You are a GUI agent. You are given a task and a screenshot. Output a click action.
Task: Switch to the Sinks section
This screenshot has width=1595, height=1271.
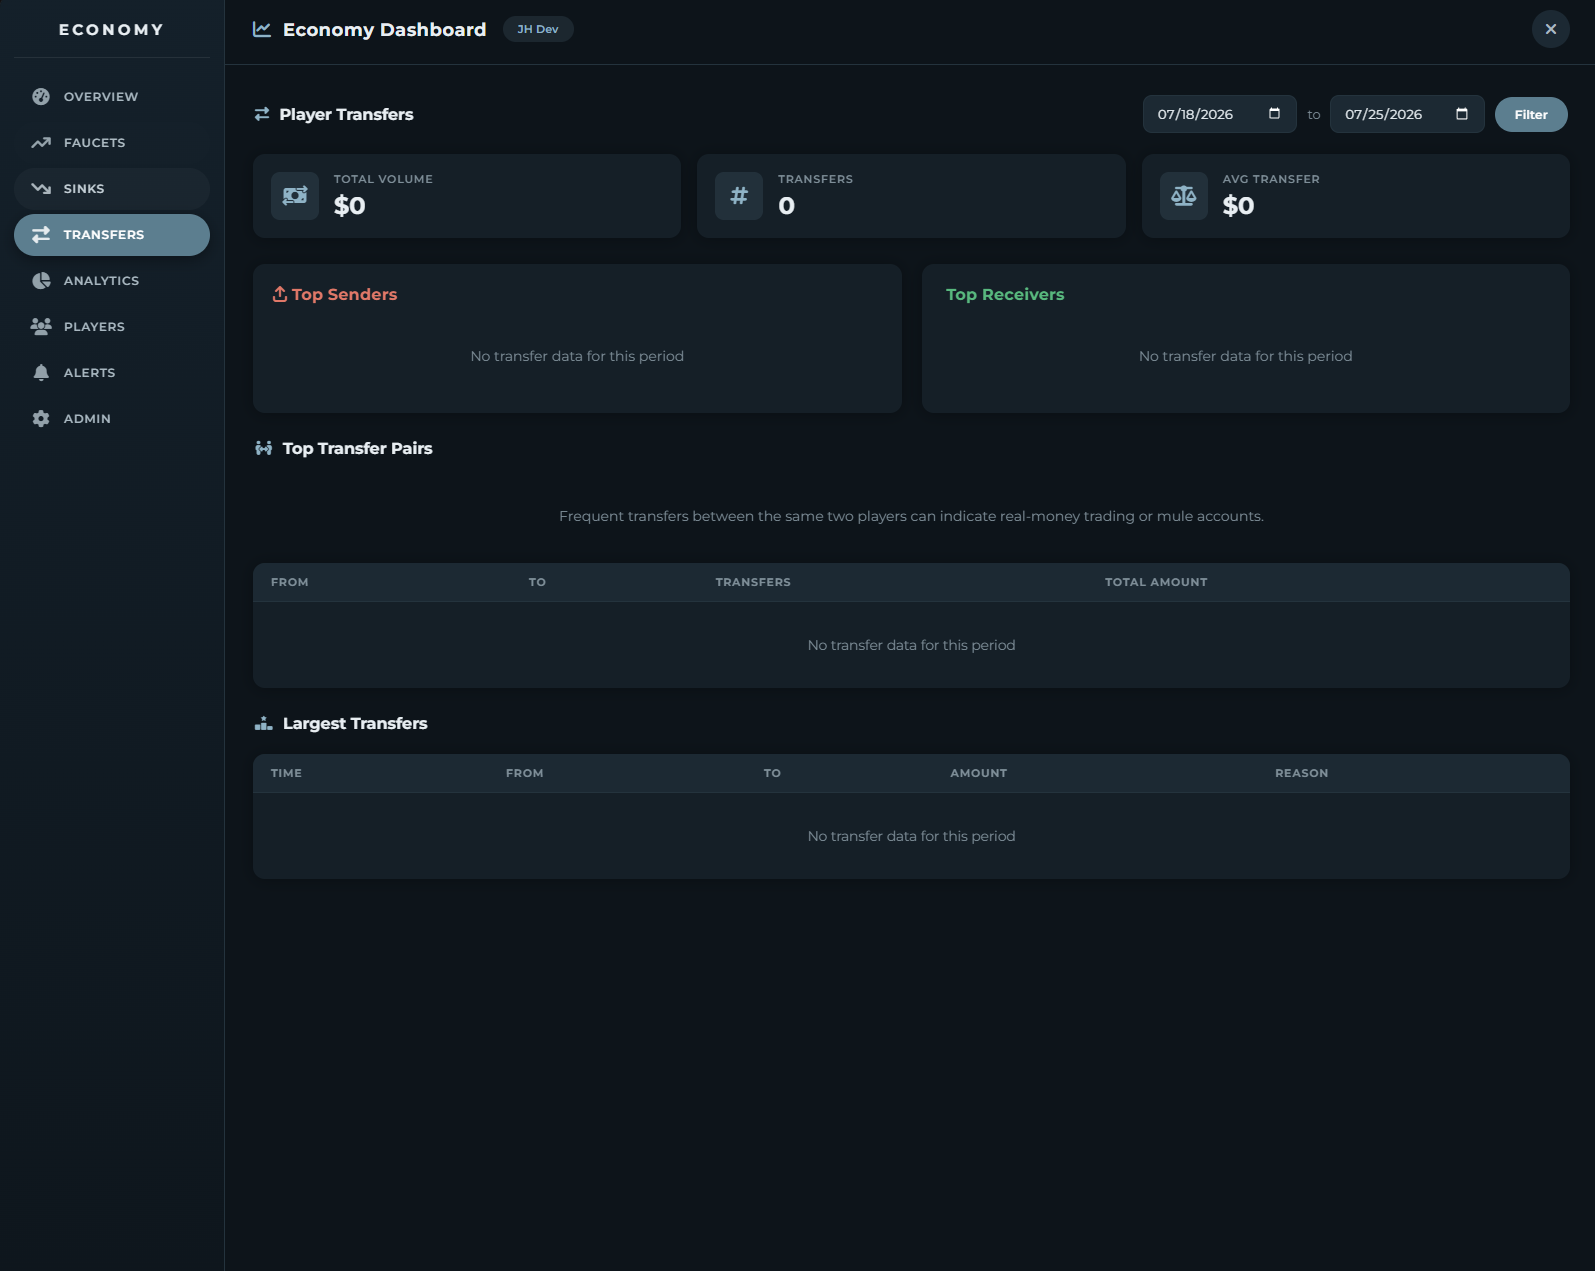112,189
